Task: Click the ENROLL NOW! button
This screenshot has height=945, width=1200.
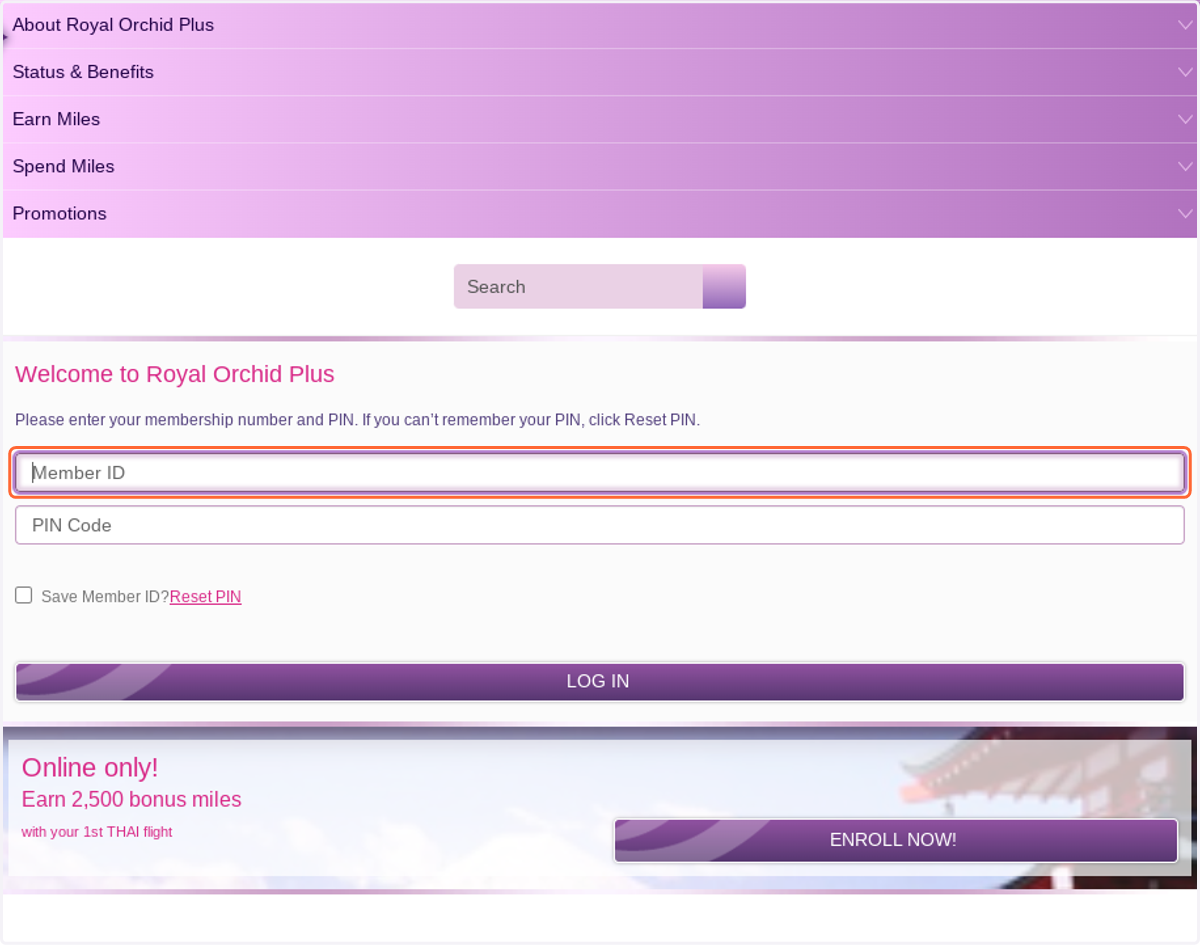Action: click(x=895, y=840)
